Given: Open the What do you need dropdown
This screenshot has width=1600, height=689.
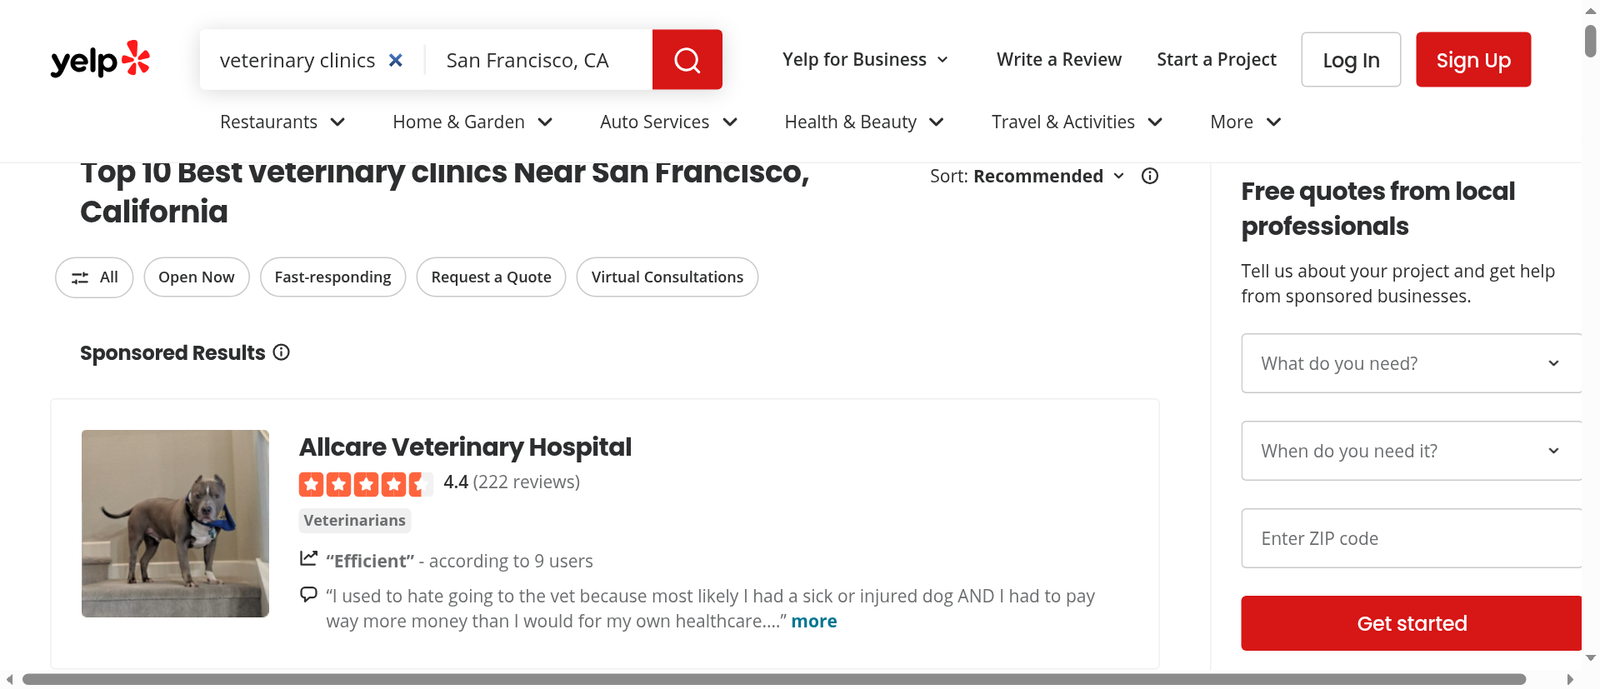Looking at the screenshot, I should click(x=1411, y=363).
